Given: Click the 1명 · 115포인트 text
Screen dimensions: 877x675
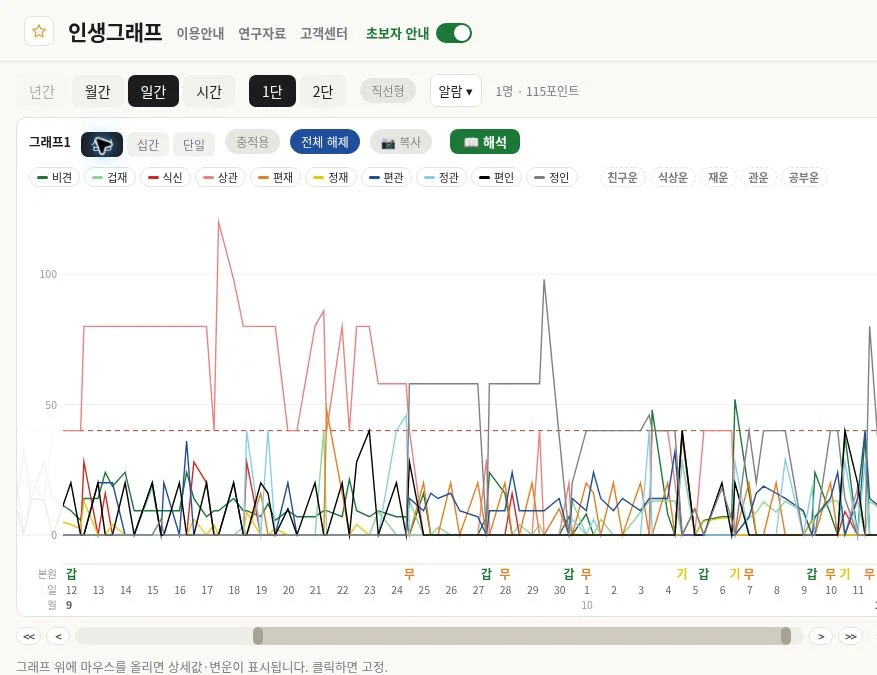Looking at the screenshot, I should [x=537, y=91].
